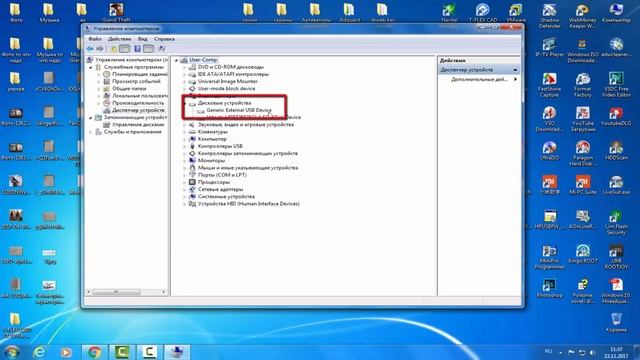Open the Вид menu
Screen dimensions: 640x360
tap(142, 39)
